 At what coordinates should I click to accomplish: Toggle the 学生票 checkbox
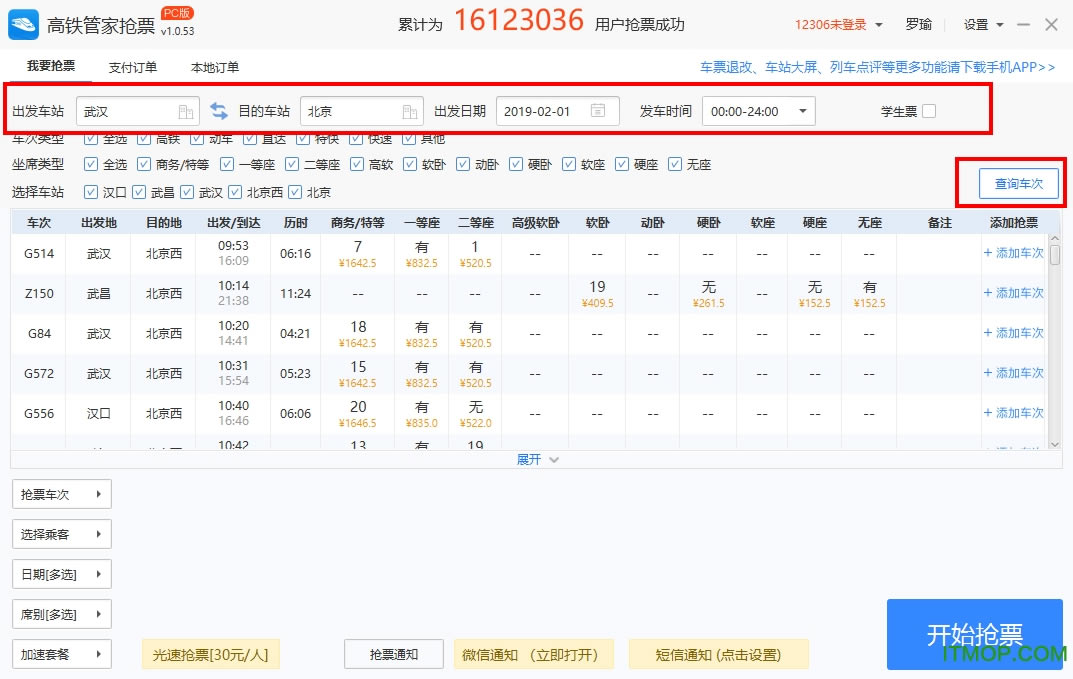(x=929, y=111)
